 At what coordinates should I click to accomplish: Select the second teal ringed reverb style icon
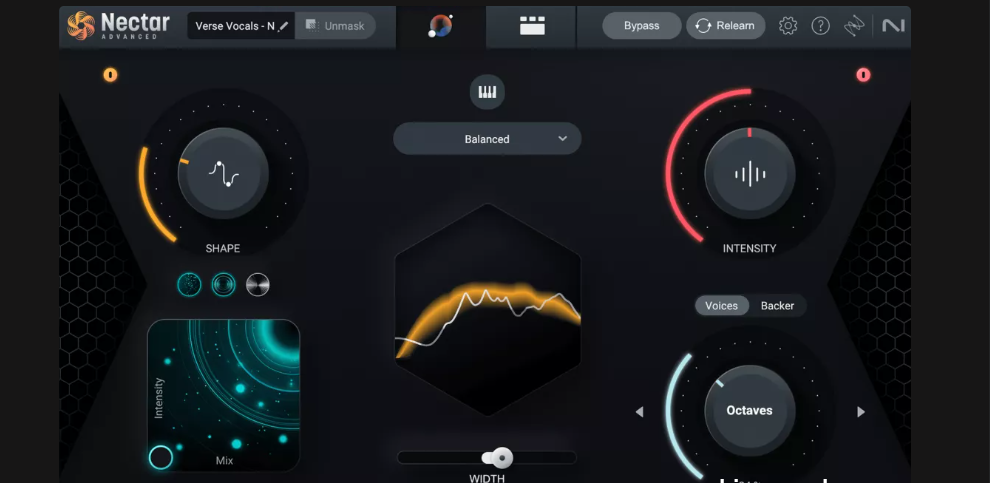pyautogui.click(x=224, y=285)
